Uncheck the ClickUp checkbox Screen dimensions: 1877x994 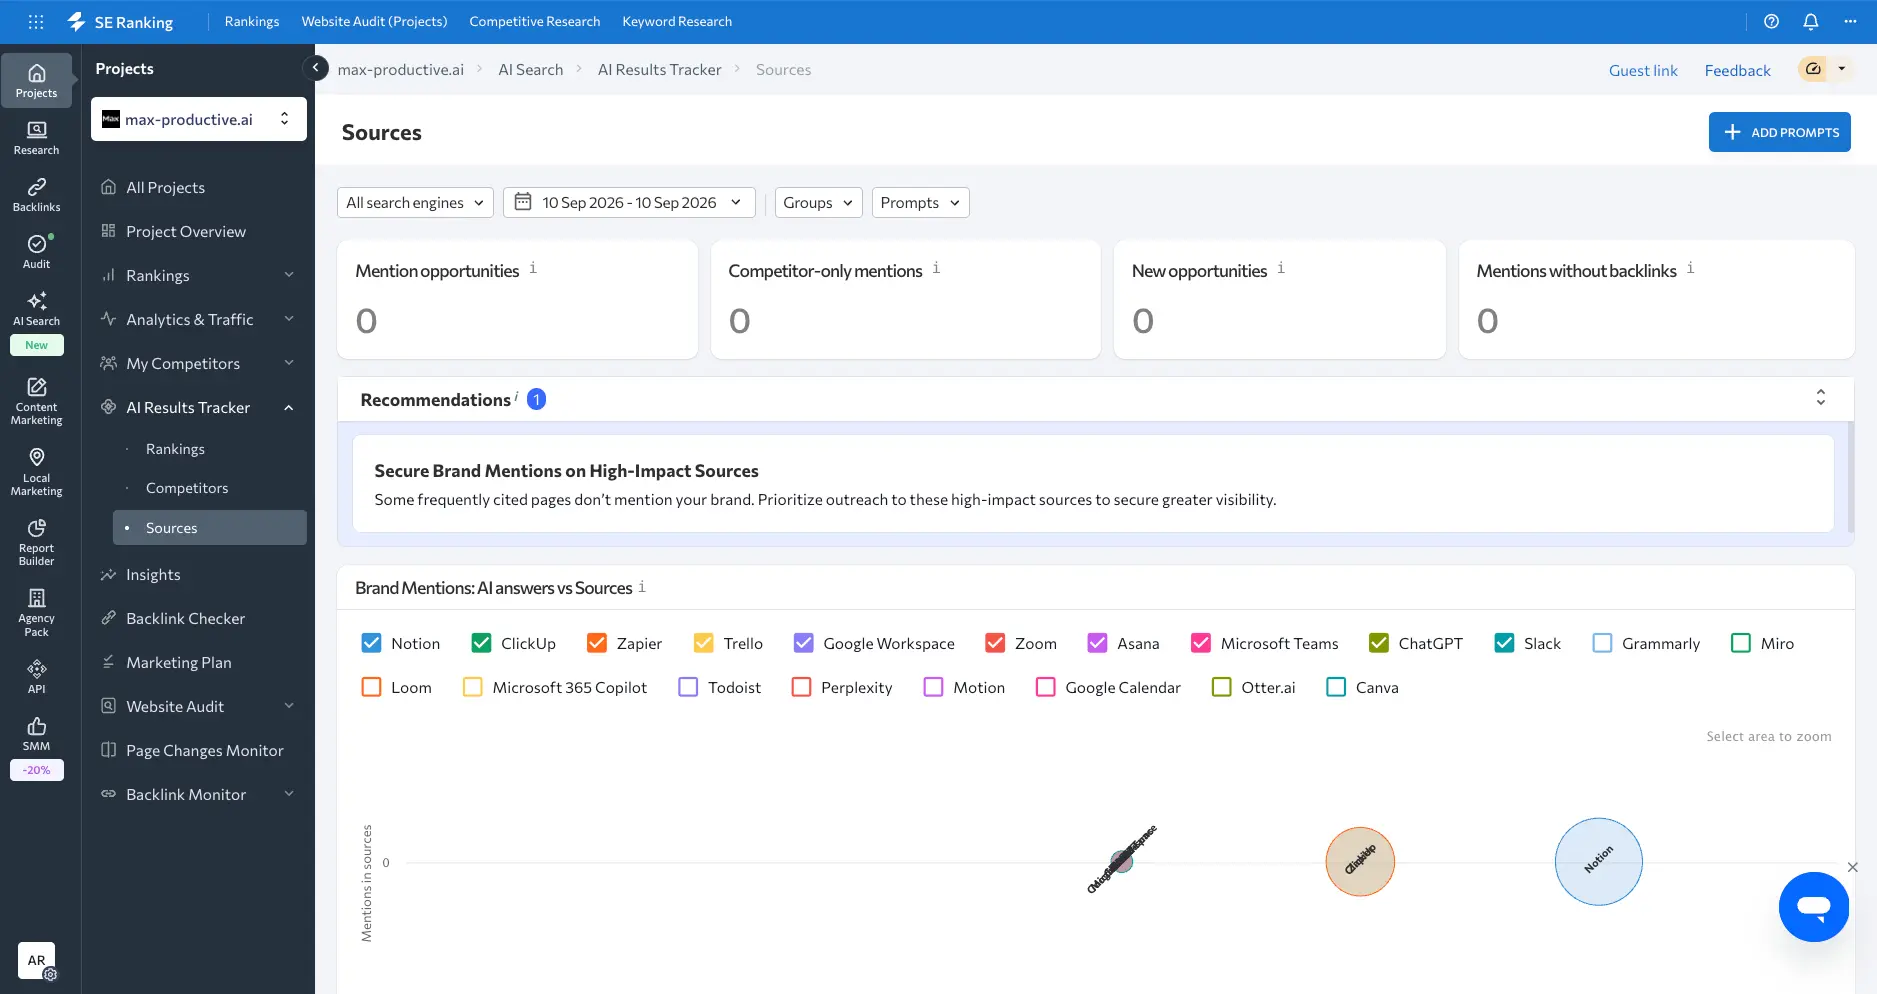[x=481, y=643]
